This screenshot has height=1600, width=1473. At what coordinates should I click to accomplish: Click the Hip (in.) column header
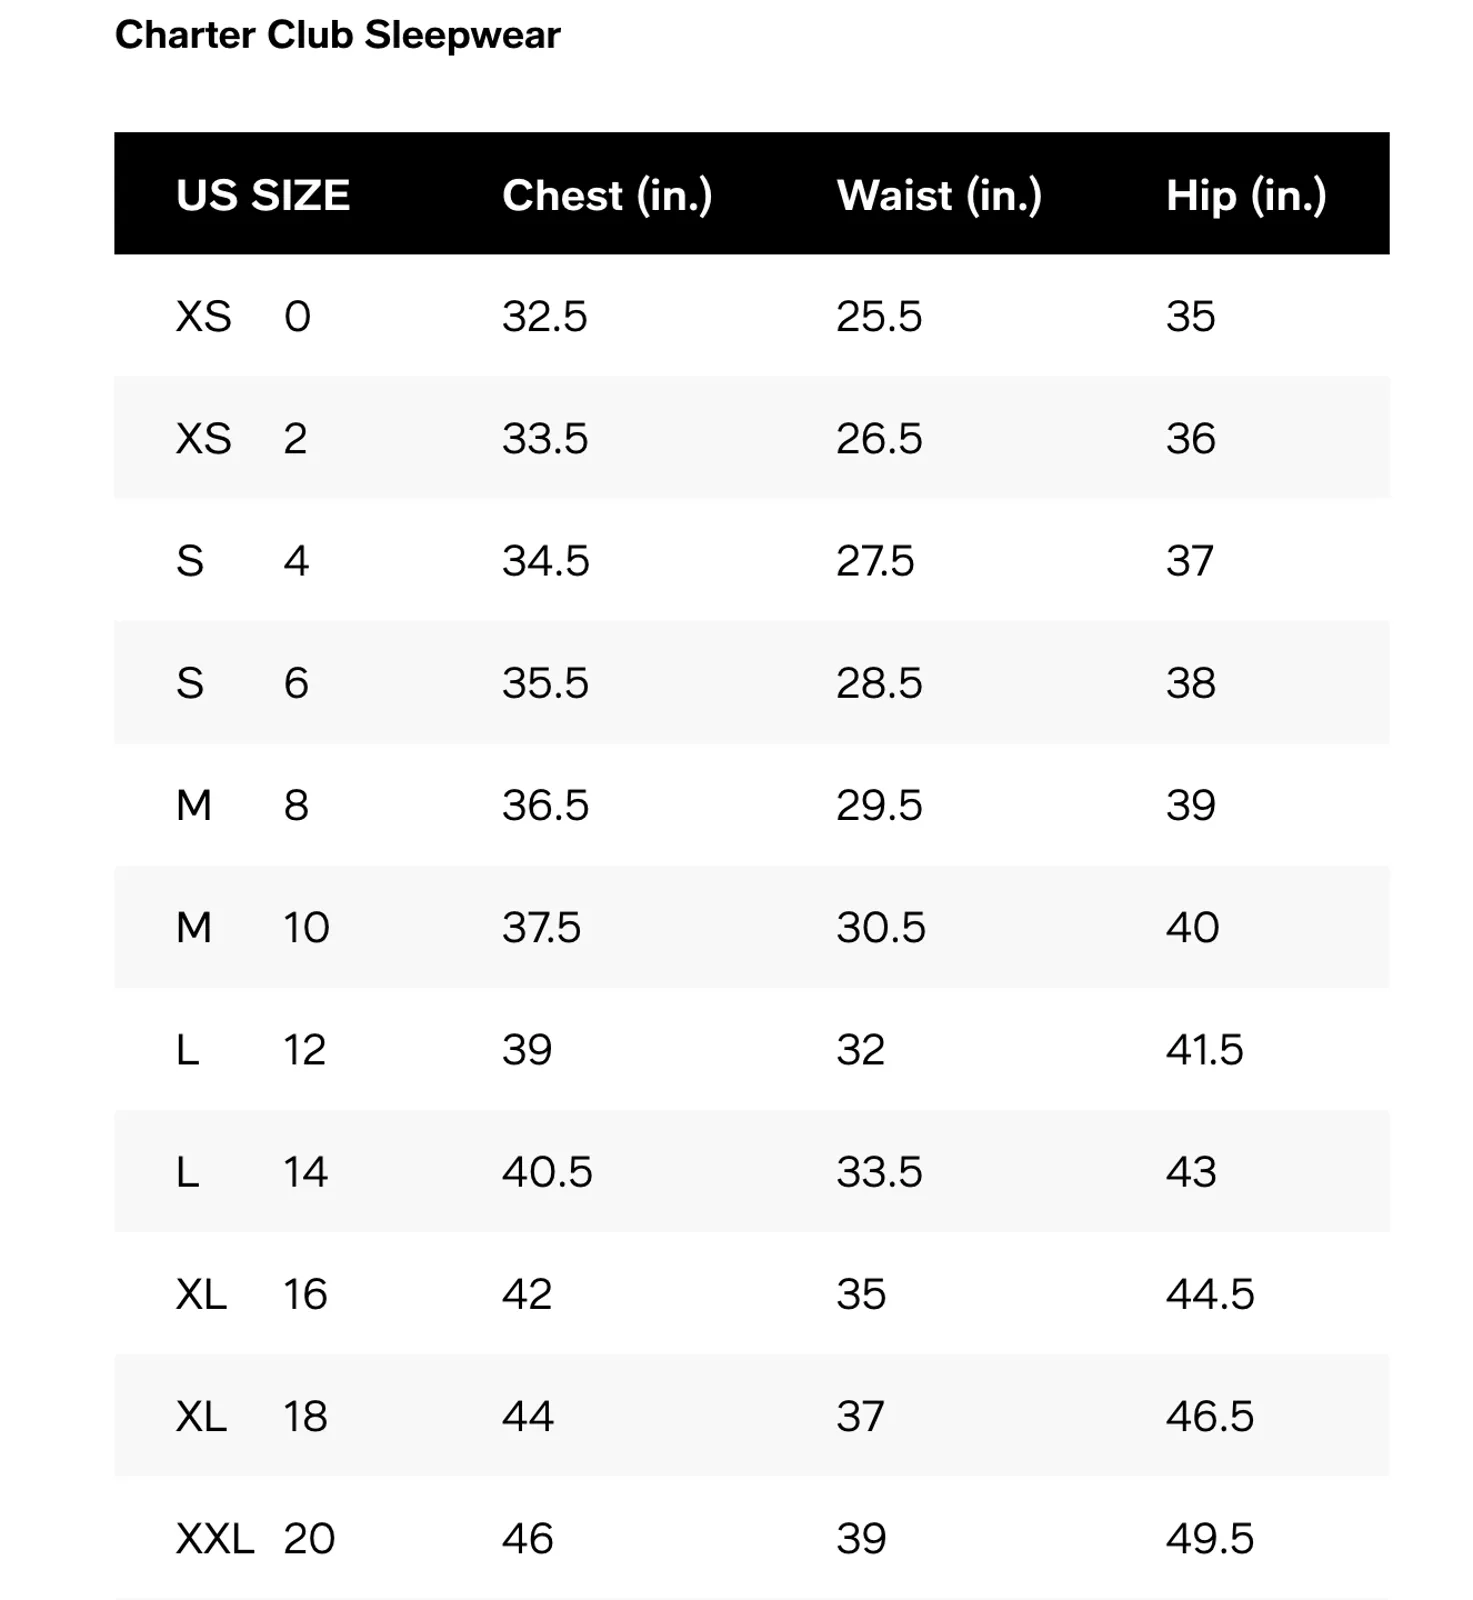tap(1246, 195)
